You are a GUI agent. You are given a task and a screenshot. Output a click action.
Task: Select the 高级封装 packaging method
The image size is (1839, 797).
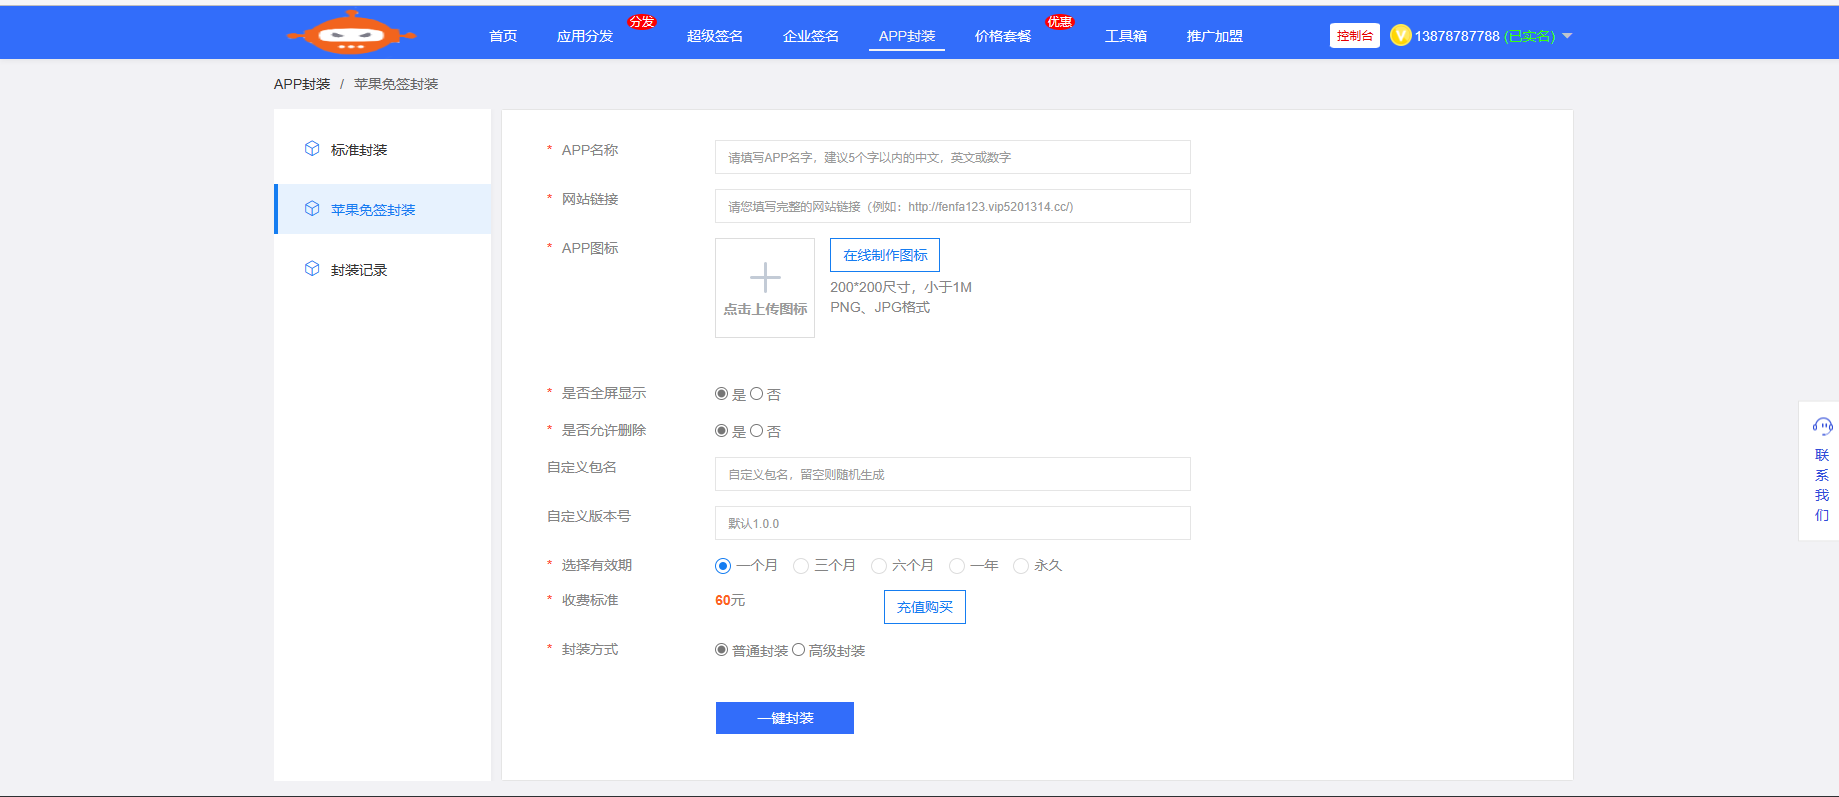[x=799, y=650]
